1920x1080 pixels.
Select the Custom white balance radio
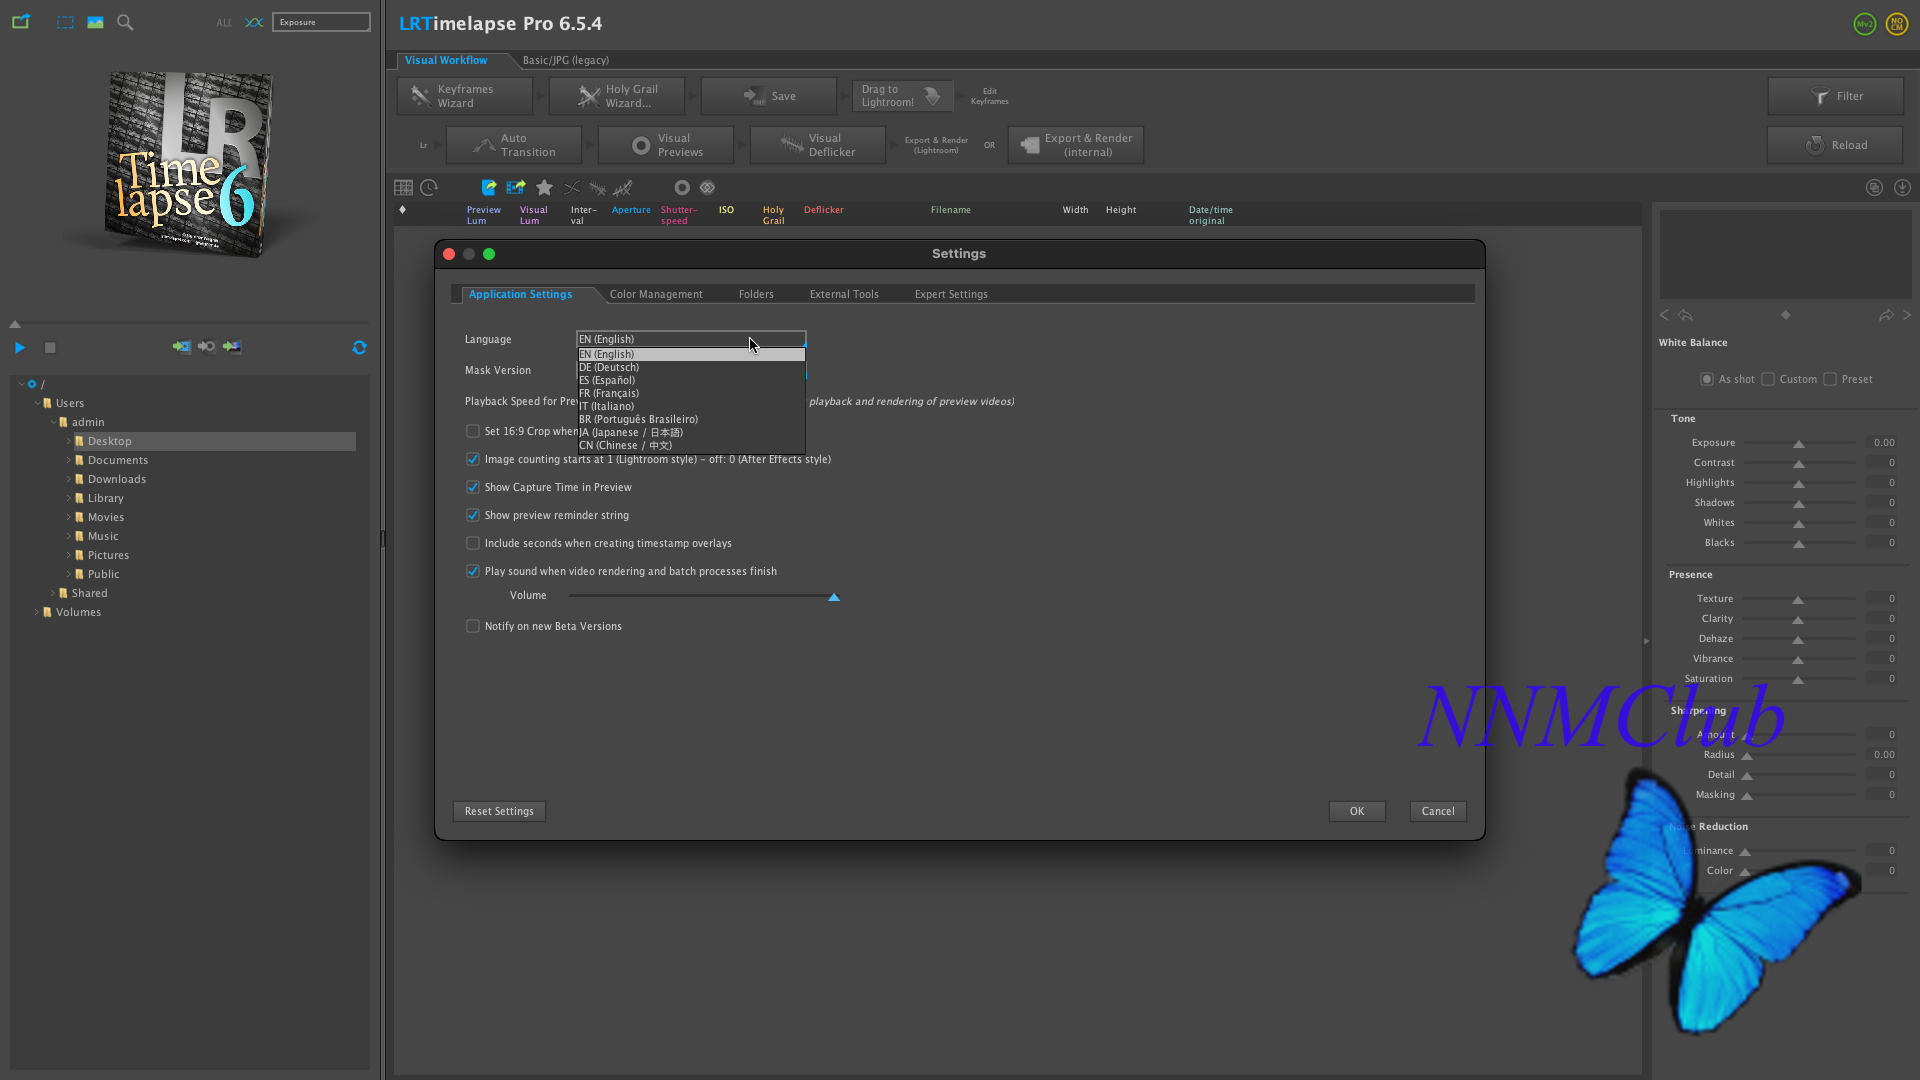1768,379
